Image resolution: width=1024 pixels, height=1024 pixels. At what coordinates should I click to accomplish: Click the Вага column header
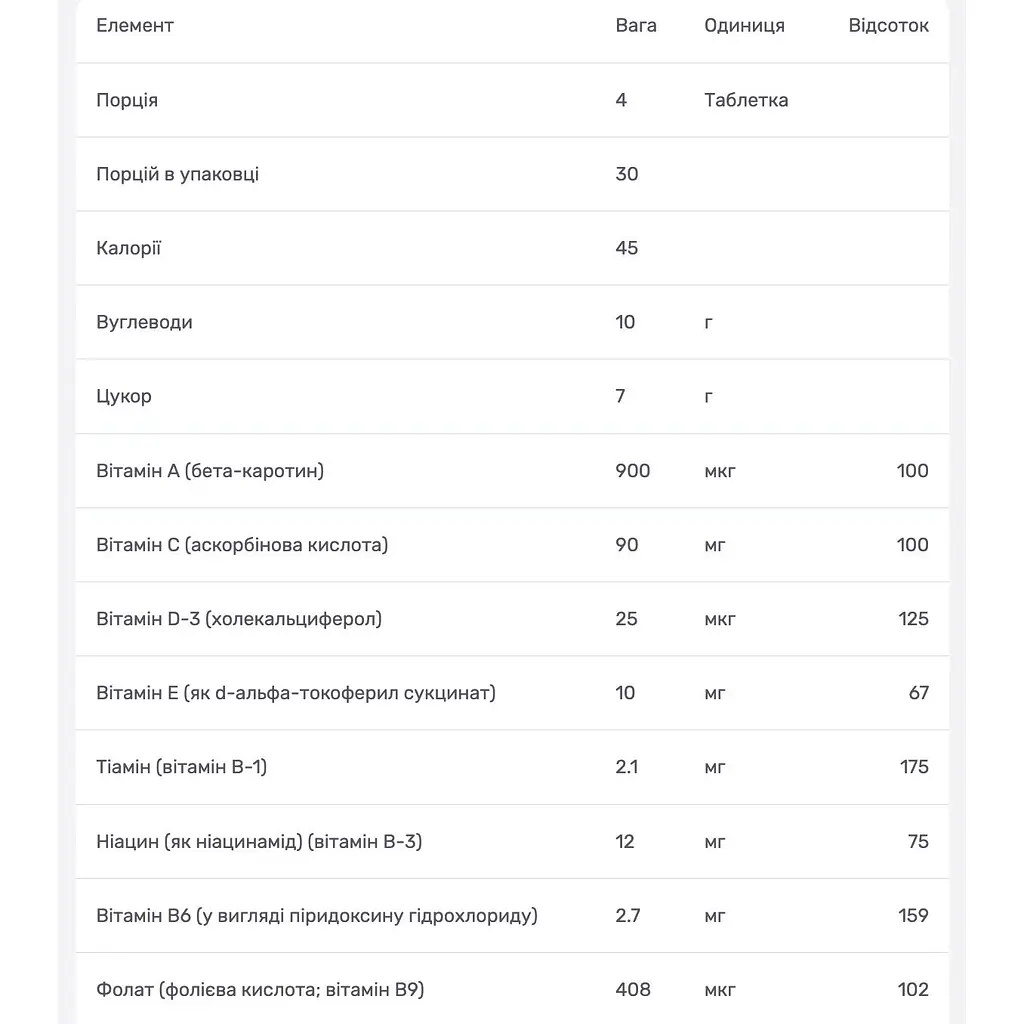(x=635, y=25)
